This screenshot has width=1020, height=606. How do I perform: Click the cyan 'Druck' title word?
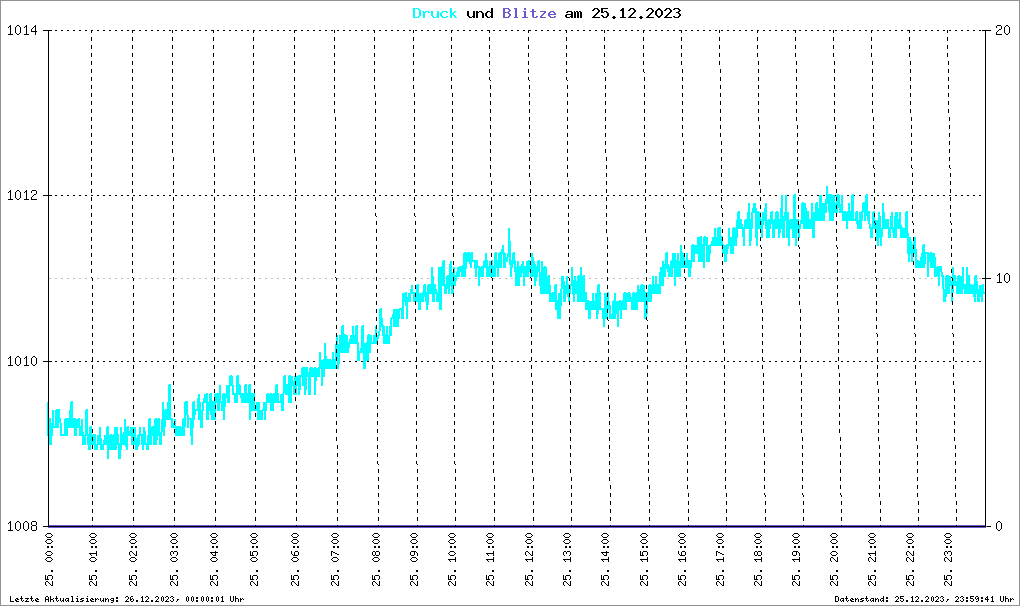click(x=435, y=13)
